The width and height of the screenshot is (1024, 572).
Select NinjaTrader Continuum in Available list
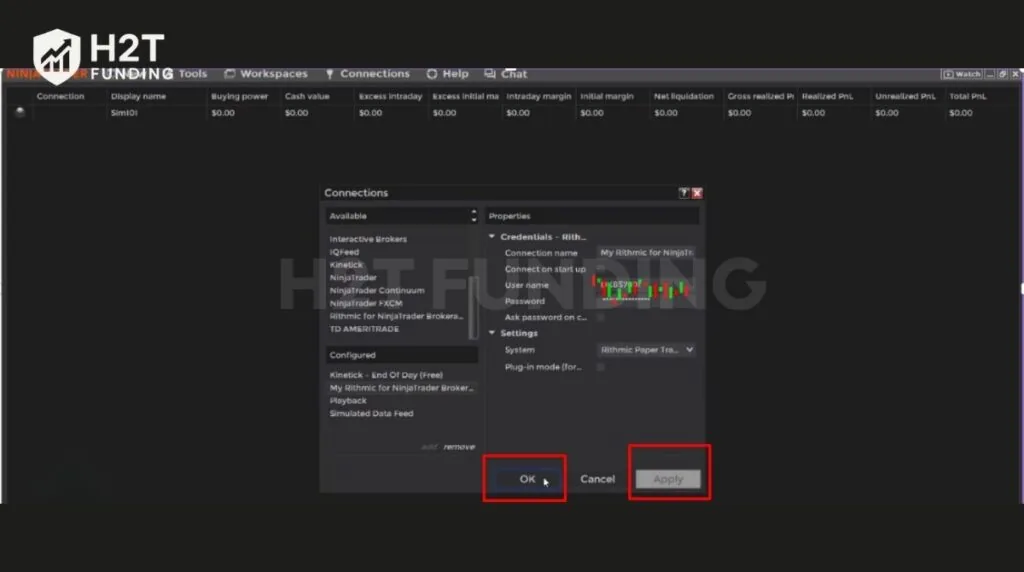(x=377, y=291)
